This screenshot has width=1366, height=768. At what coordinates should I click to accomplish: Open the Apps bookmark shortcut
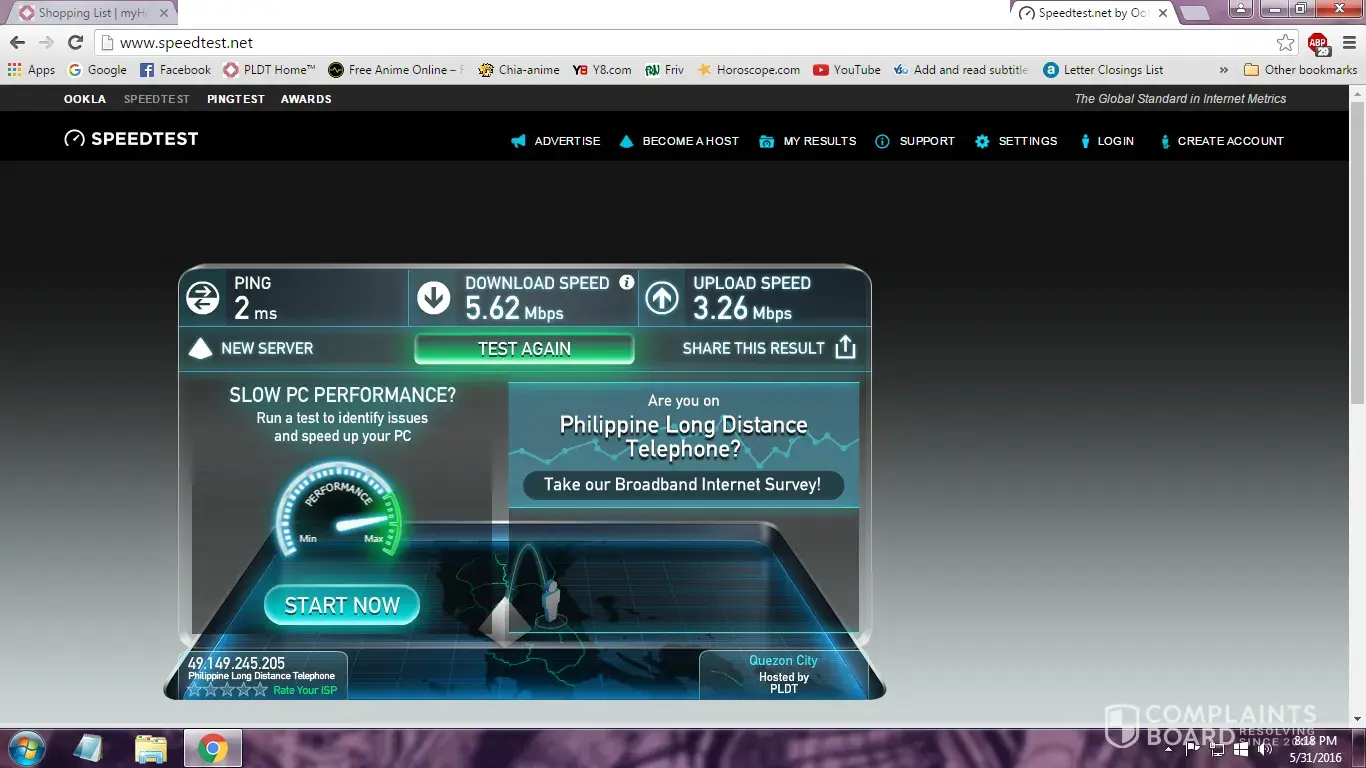pyautogui.click(x=31, y=70)
